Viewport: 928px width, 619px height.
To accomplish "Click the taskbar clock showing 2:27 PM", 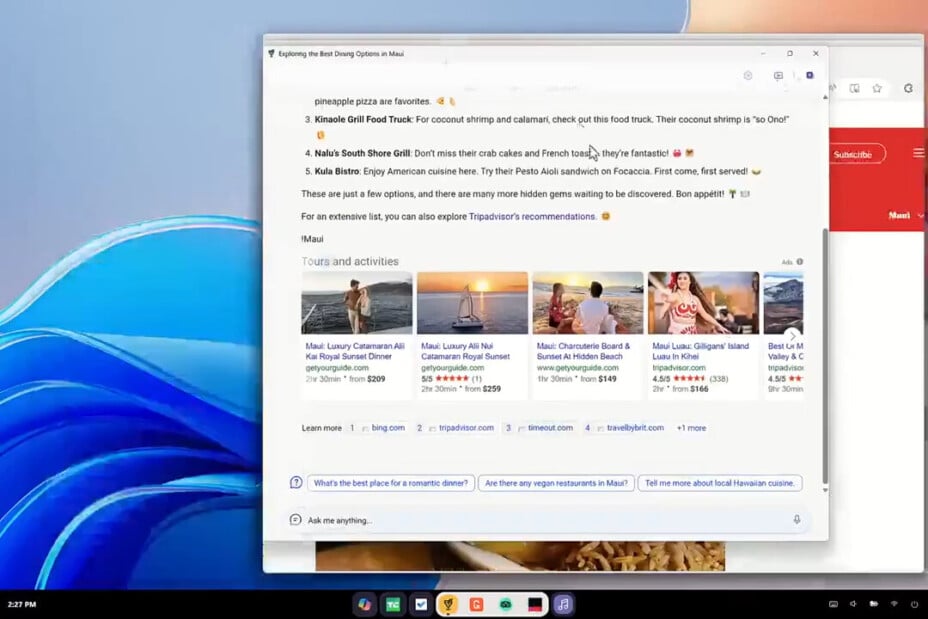I will pyautogui.click(x=22, y=604).
